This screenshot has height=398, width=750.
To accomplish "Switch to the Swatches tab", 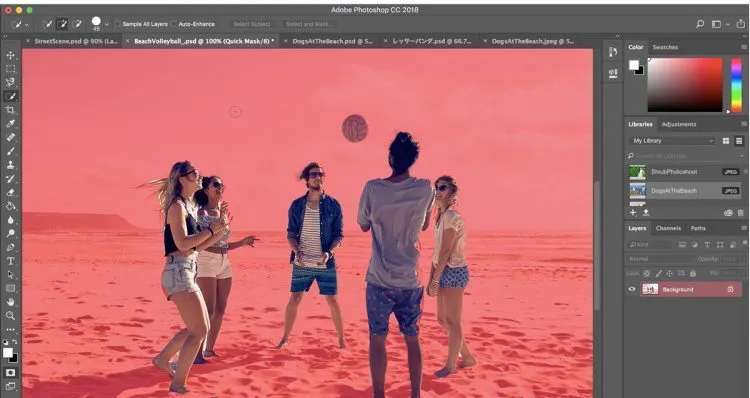I will (665, 47).
